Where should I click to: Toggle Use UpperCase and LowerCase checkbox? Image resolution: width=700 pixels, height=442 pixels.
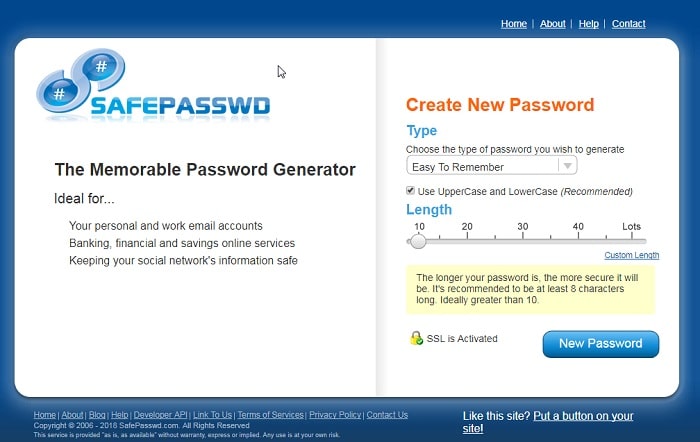click(410, 191)
